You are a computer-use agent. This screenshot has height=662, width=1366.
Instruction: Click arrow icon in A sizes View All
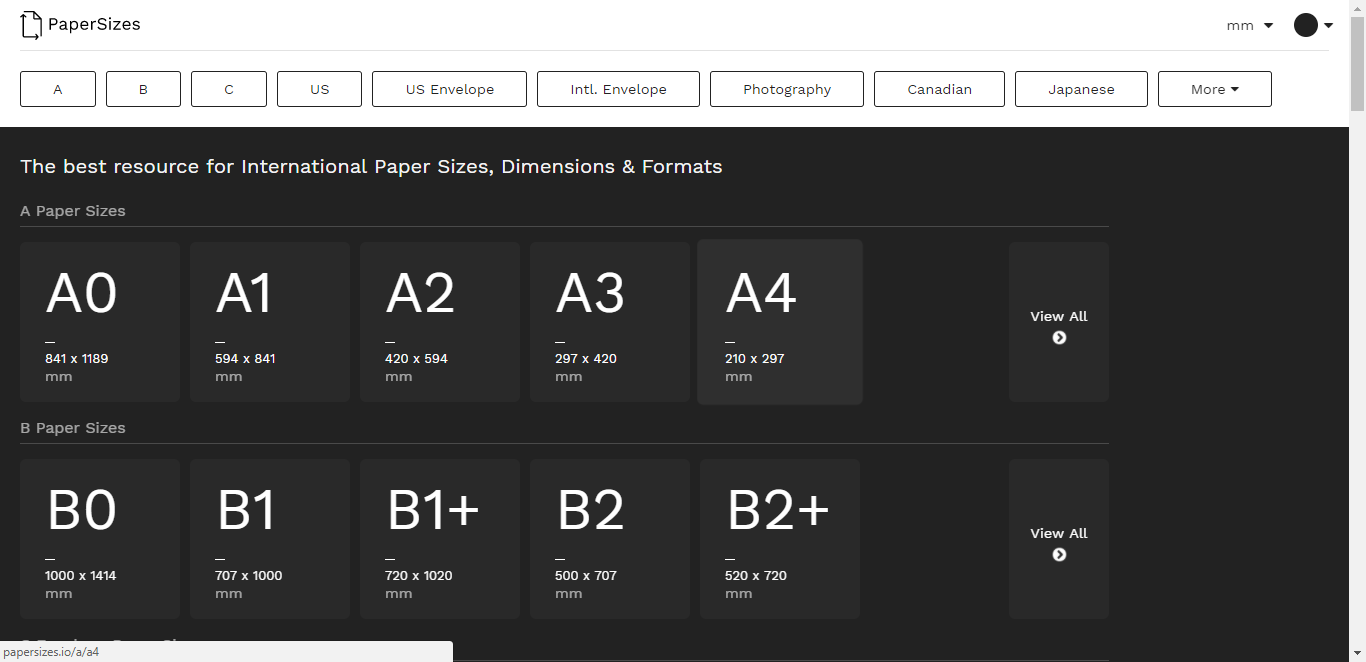tap(1059, 338)
